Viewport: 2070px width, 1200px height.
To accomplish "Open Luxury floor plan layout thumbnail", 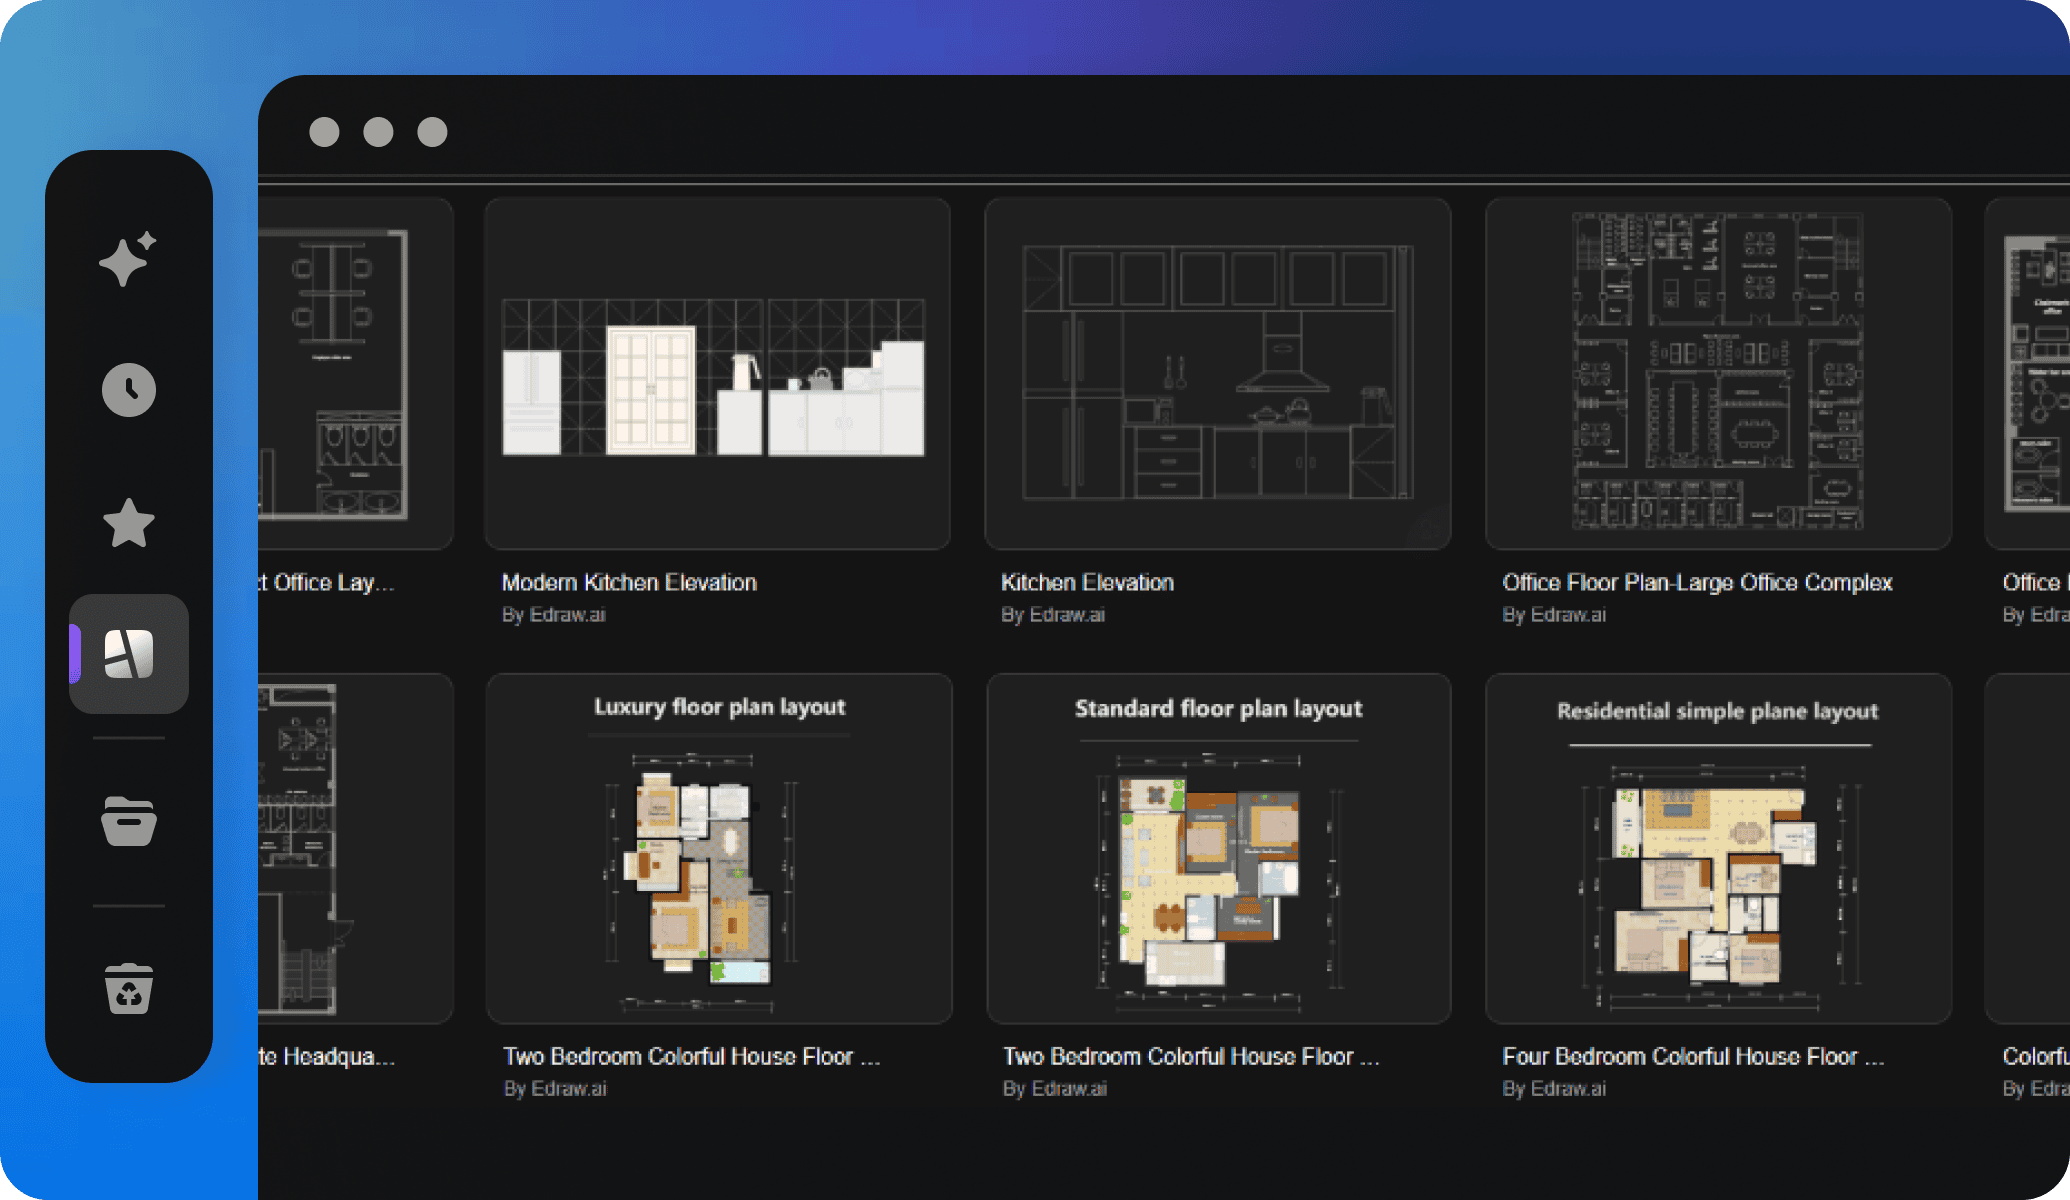I will [x=718, y=848].
